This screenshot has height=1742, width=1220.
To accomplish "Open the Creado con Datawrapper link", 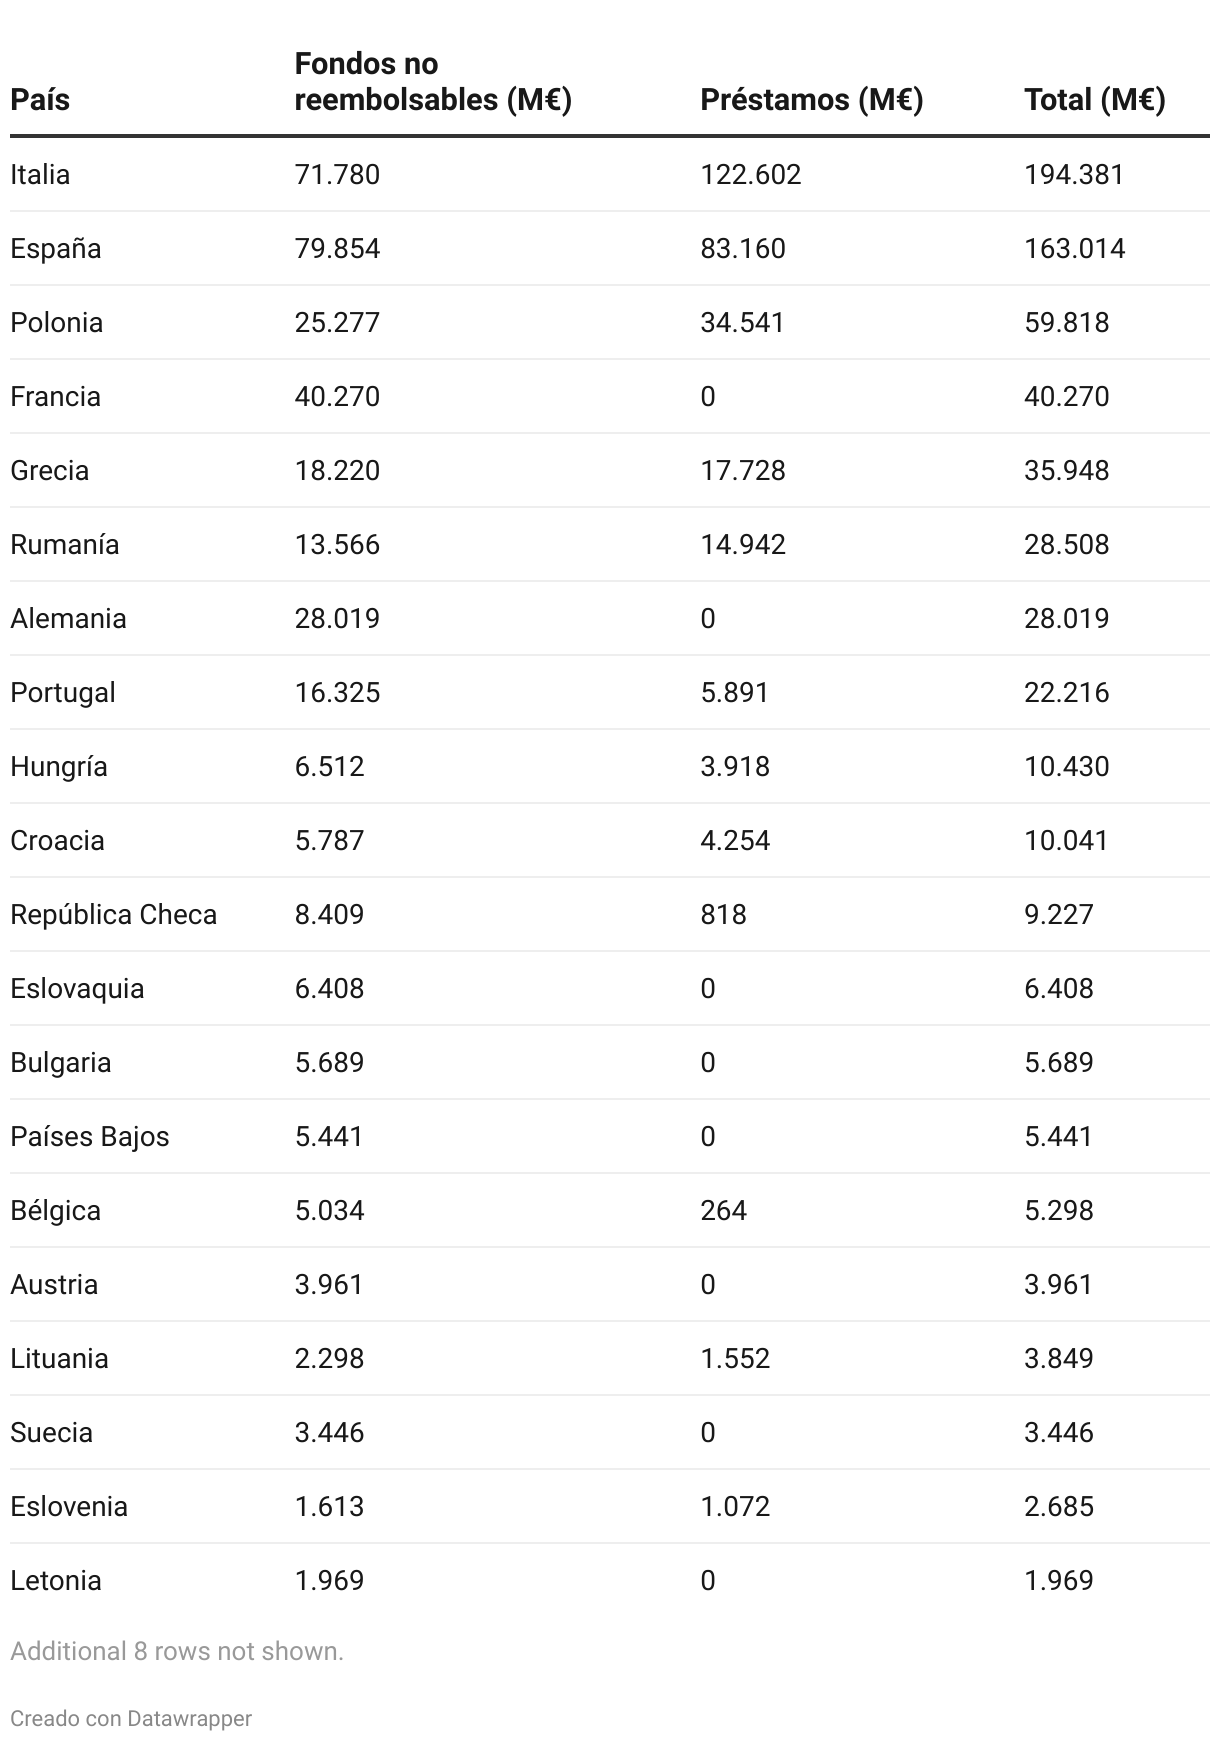I will coord(131,1718).
